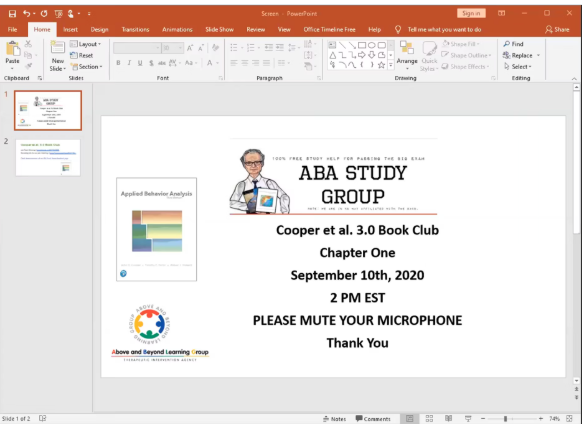Screen dimensions: 582x424
Task: Click the Tell me lightbulb icon
Action: click(398, 29)
